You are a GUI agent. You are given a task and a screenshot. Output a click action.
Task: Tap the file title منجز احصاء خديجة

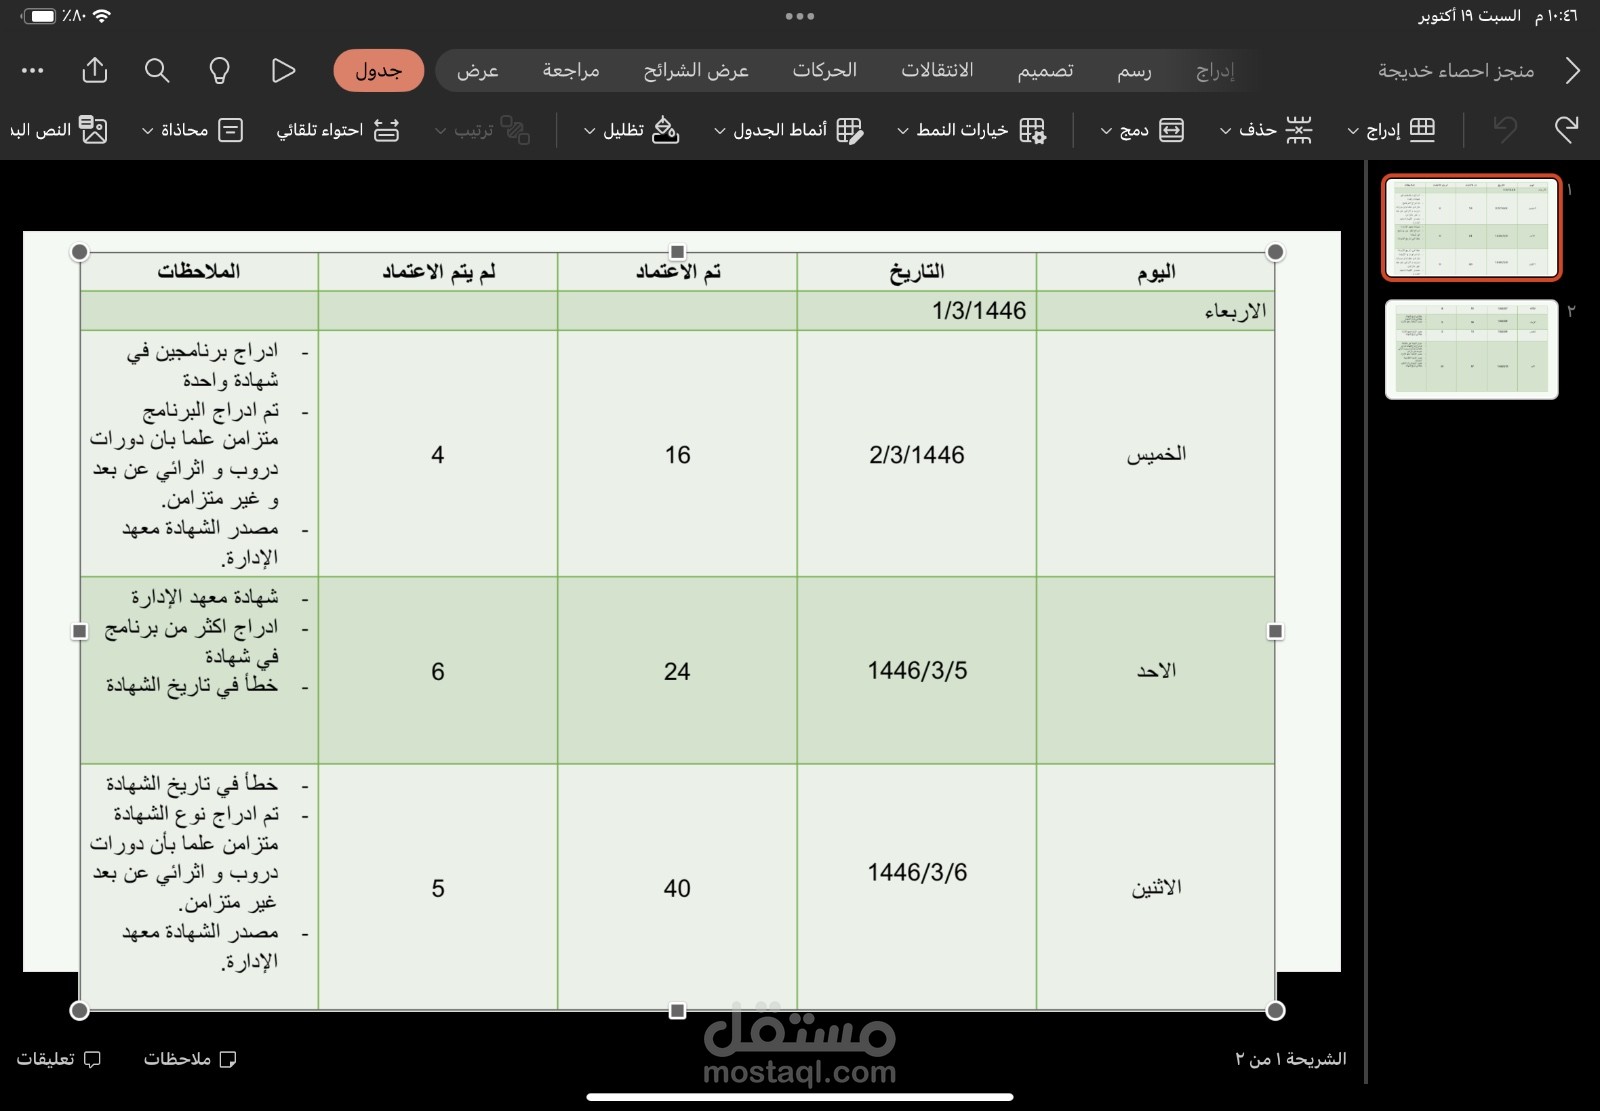click(x=1456, y=71)
